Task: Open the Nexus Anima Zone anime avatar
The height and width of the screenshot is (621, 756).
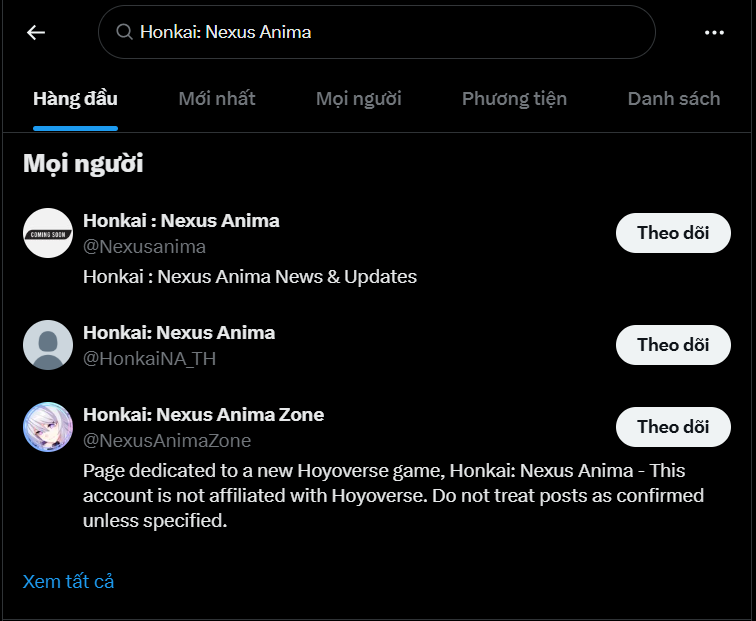Action: click(x=48, y=427)
